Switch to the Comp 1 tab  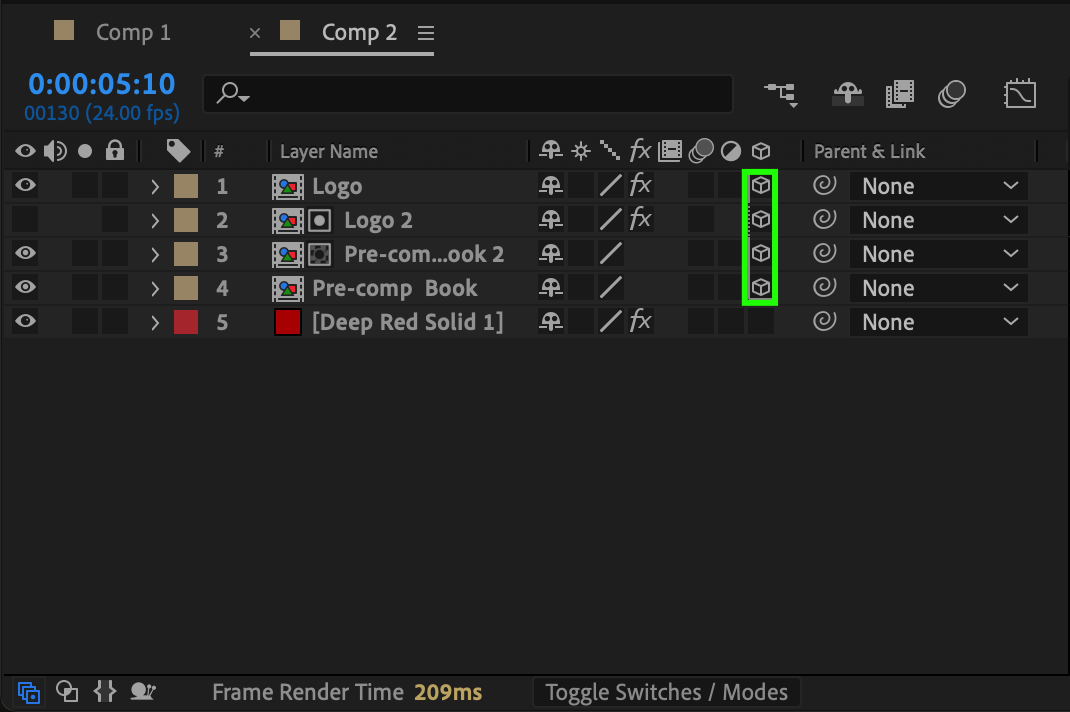[133, 33]
